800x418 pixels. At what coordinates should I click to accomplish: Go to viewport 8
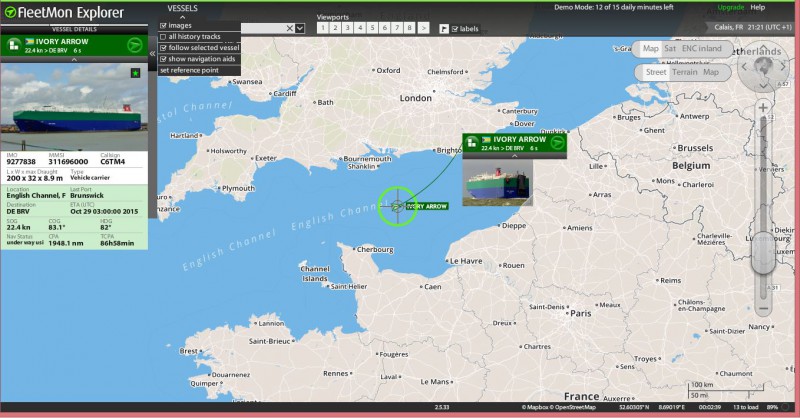pyautogui.click(x=410, y=28)
